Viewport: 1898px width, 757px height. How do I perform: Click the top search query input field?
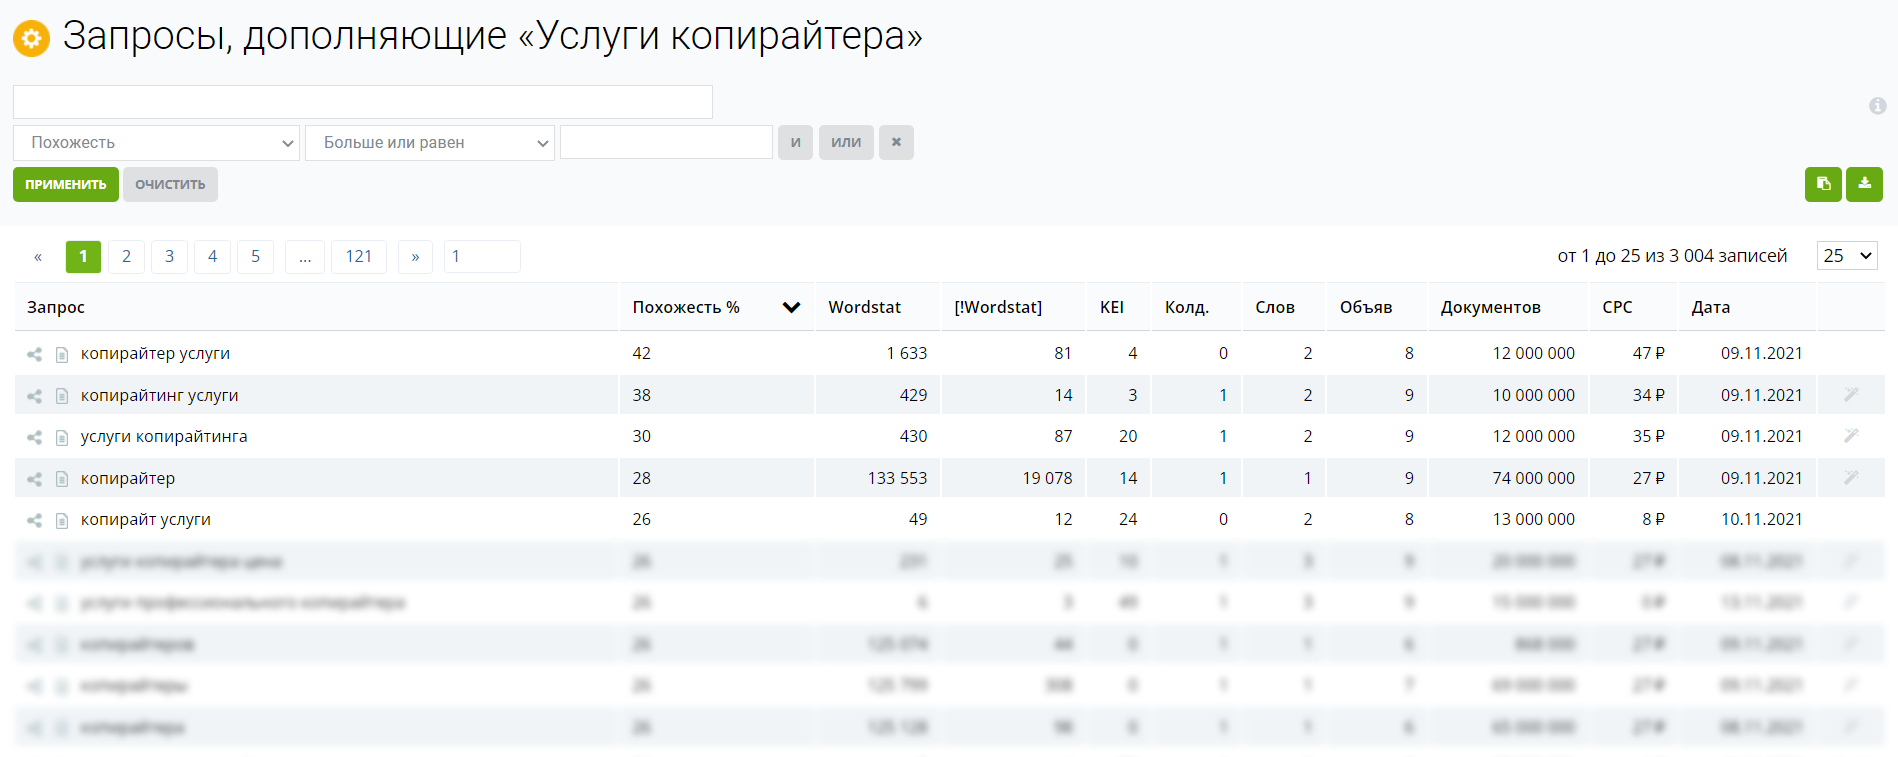[363, 102]
